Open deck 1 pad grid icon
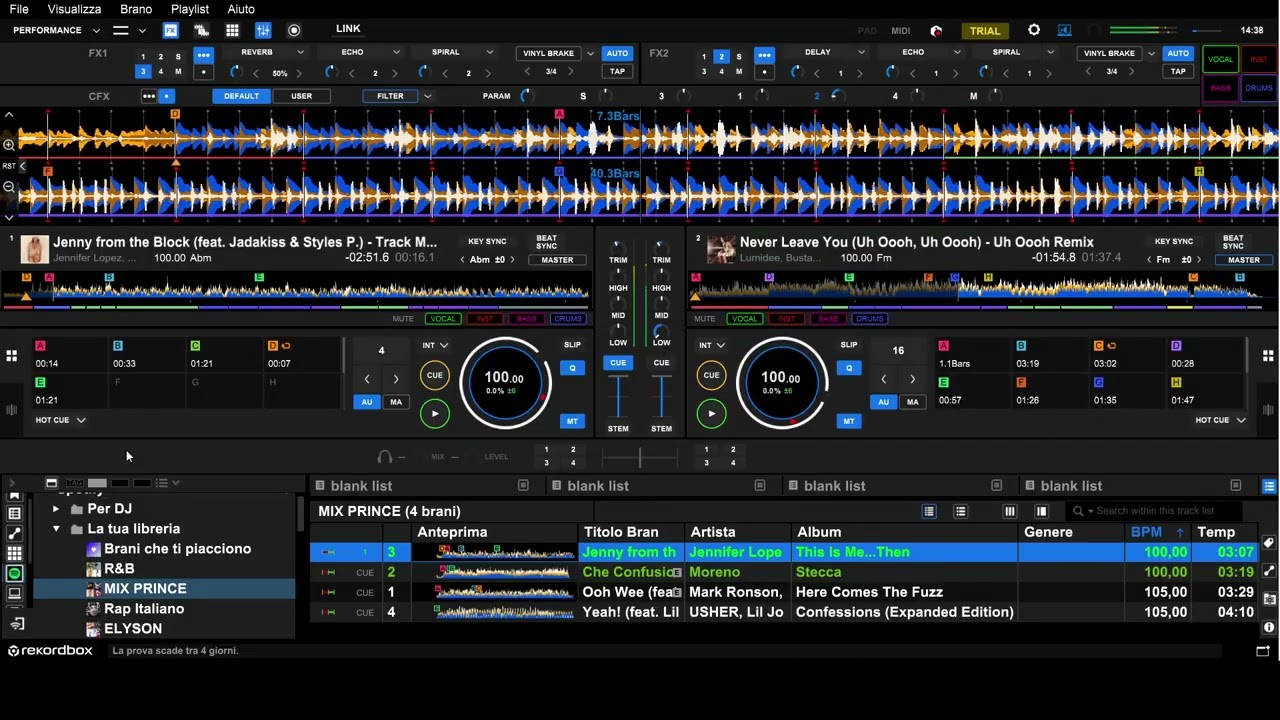1280x720 pixels. point(11,356)
